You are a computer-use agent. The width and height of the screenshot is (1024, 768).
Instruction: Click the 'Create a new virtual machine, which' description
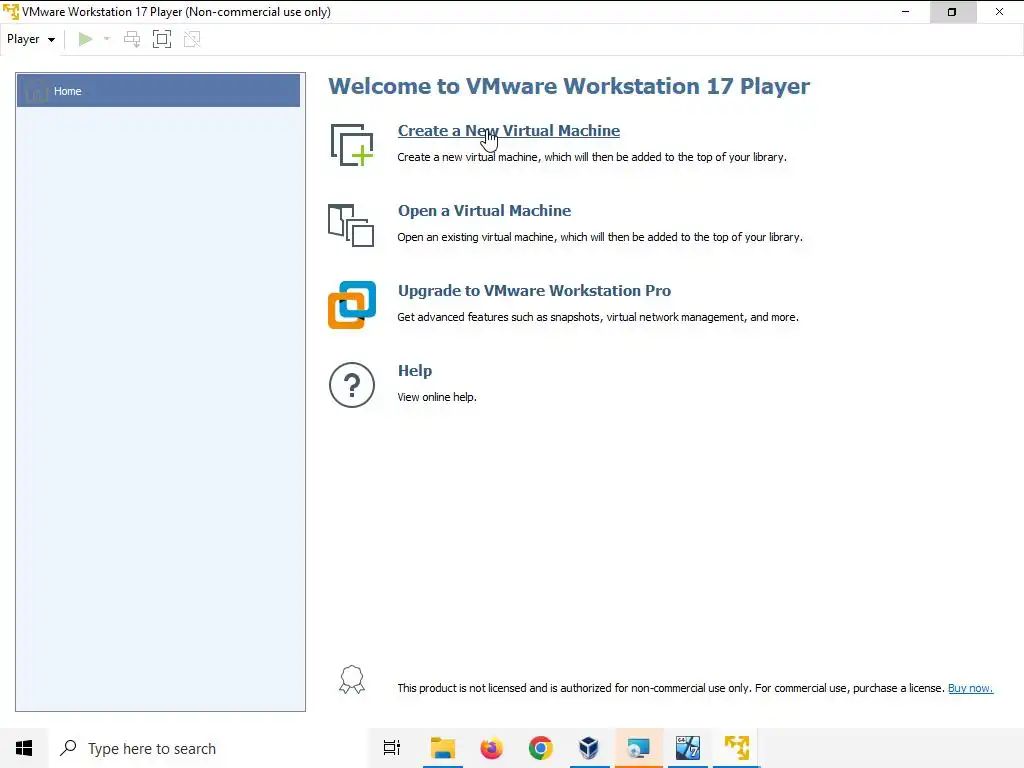point(592,157)
